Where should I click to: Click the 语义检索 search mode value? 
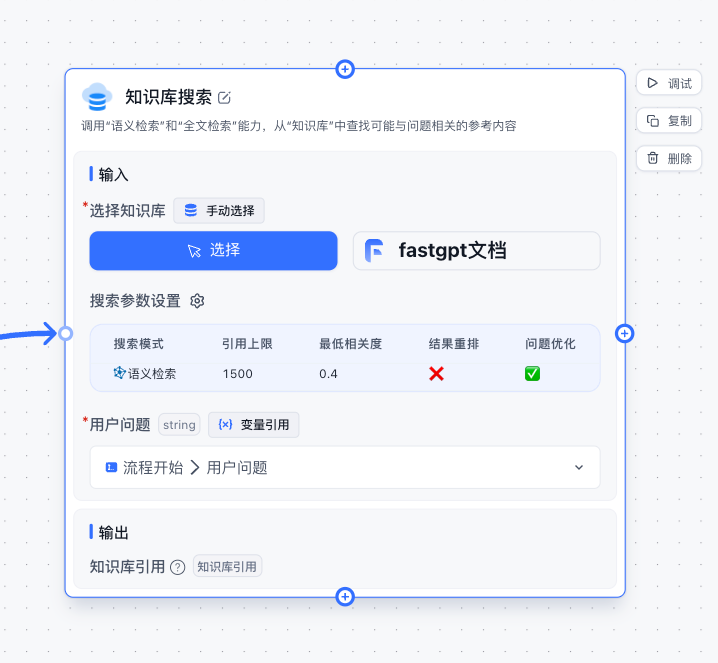click(146, 374)
